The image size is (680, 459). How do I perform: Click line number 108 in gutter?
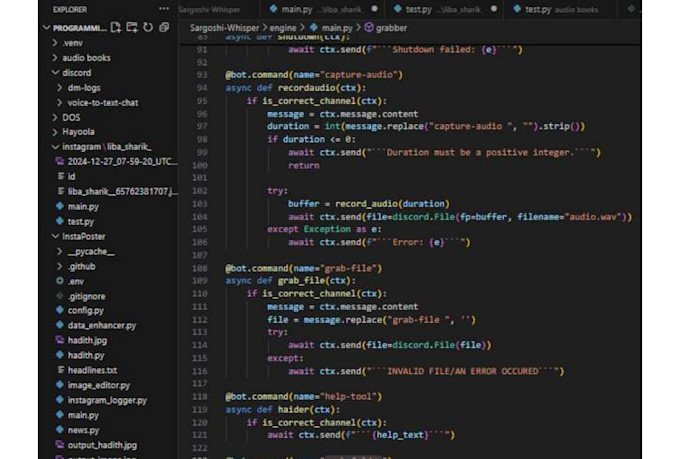[200, 268]
